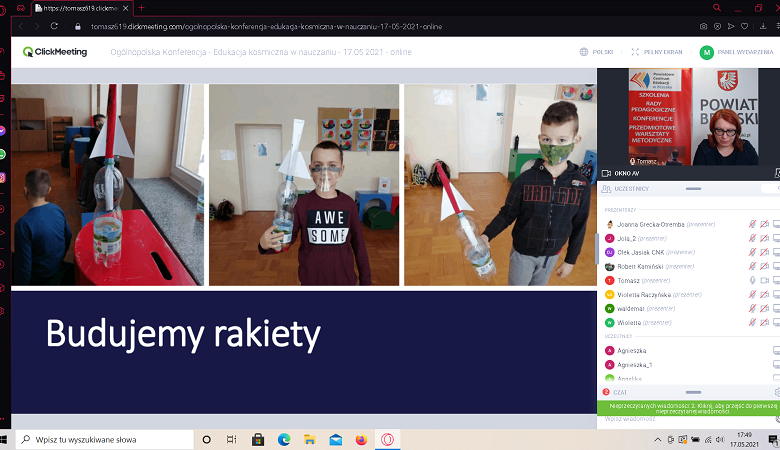The height and width of the screenshot is (450, 780).
Task: Click left rocket photo on slide
Action: (x=107, y=185)
